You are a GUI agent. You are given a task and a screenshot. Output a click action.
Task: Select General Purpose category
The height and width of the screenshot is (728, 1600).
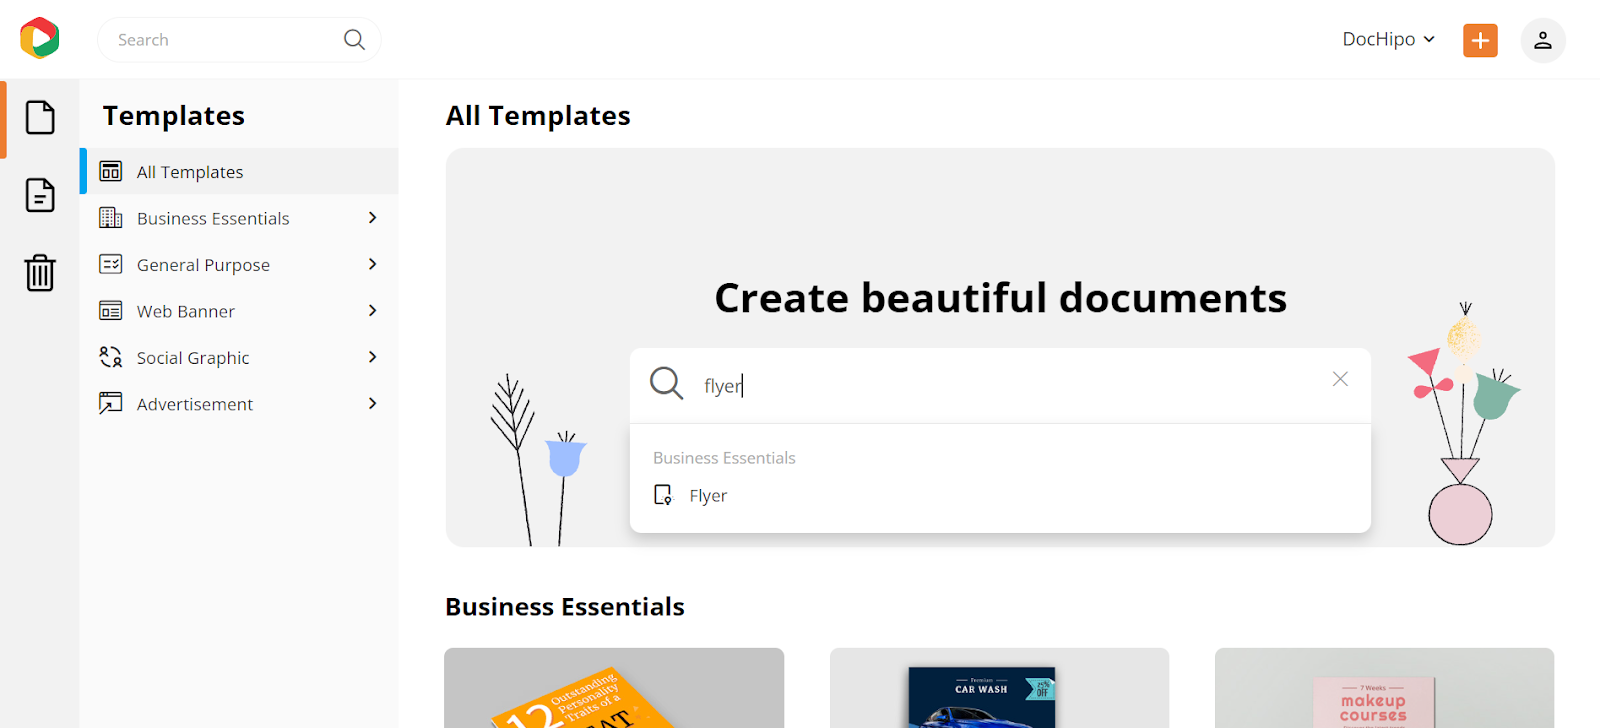coord(239,265)
